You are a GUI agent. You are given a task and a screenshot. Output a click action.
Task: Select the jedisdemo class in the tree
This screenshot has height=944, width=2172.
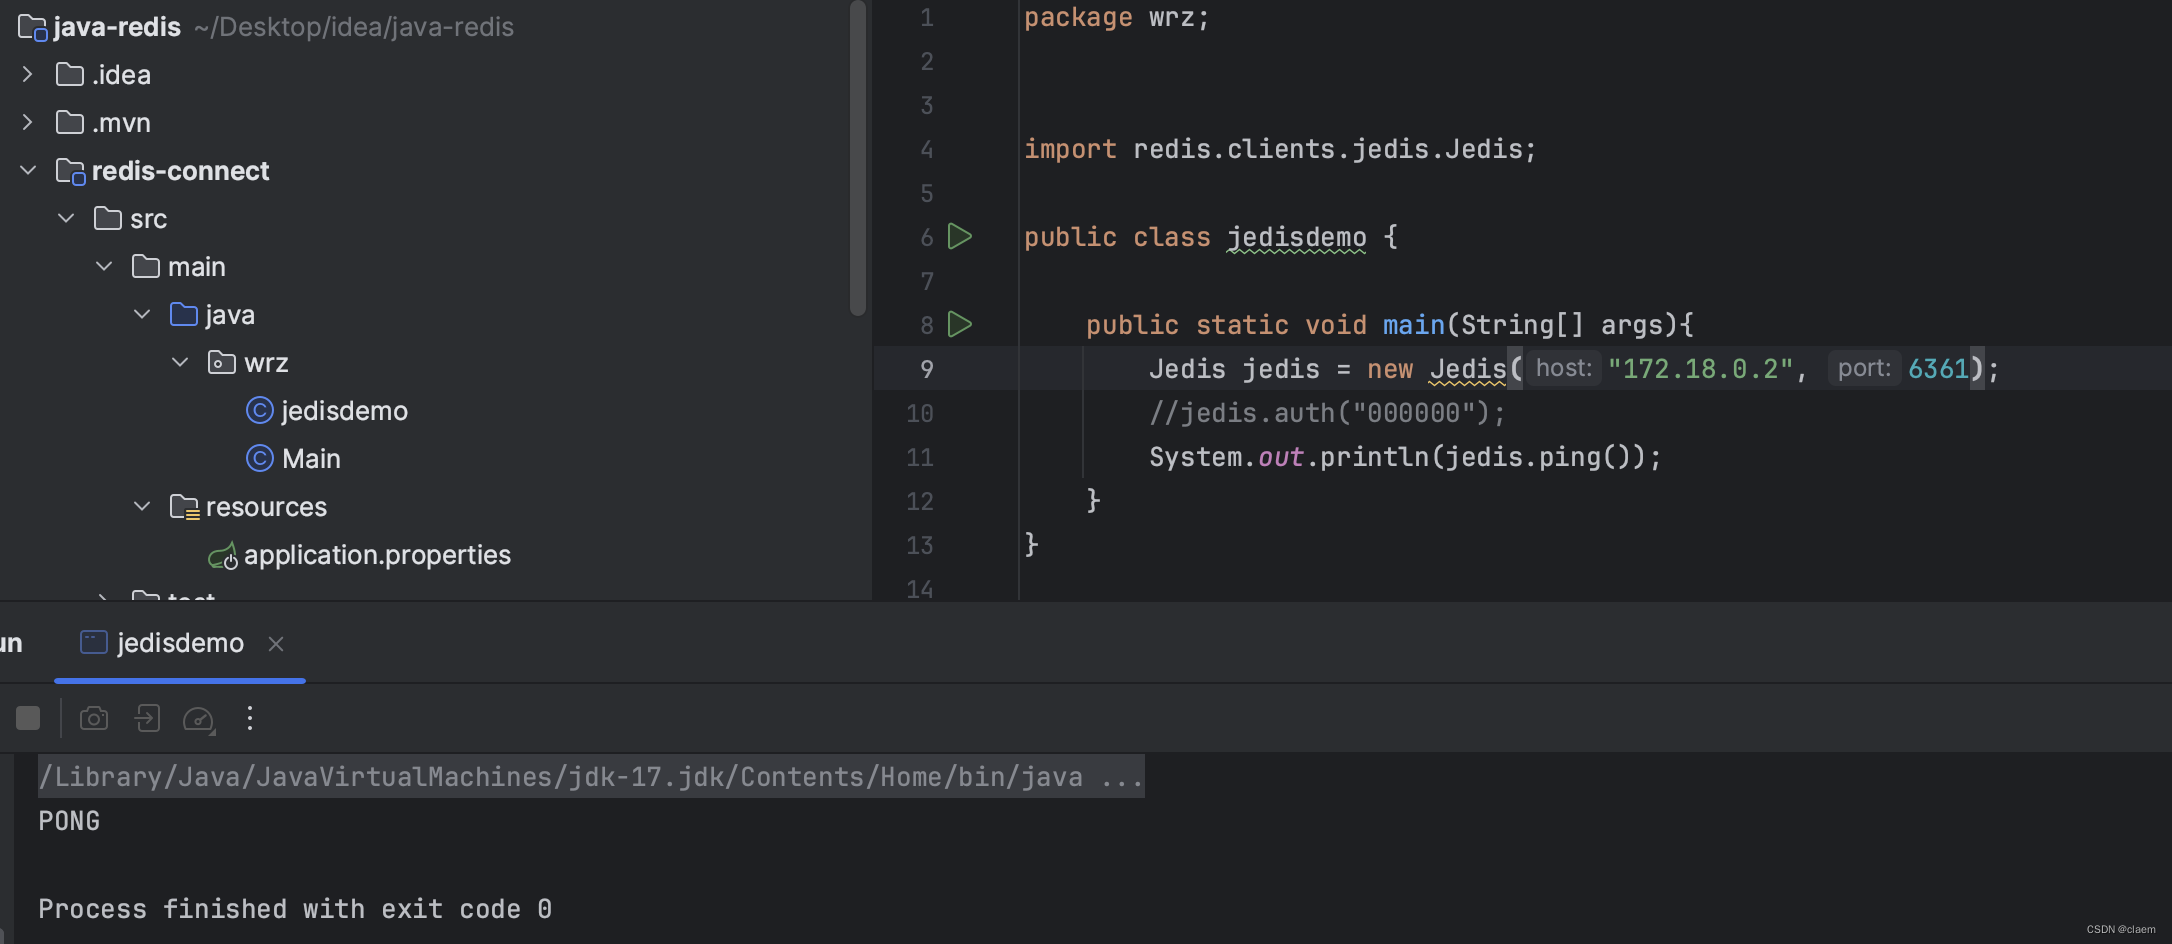coord(344,411)
